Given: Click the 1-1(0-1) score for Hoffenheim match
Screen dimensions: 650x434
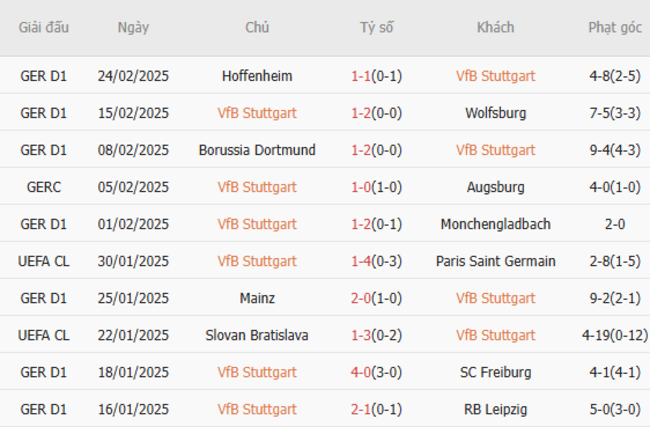Looking at the screenshot, I should coord(376,76).
